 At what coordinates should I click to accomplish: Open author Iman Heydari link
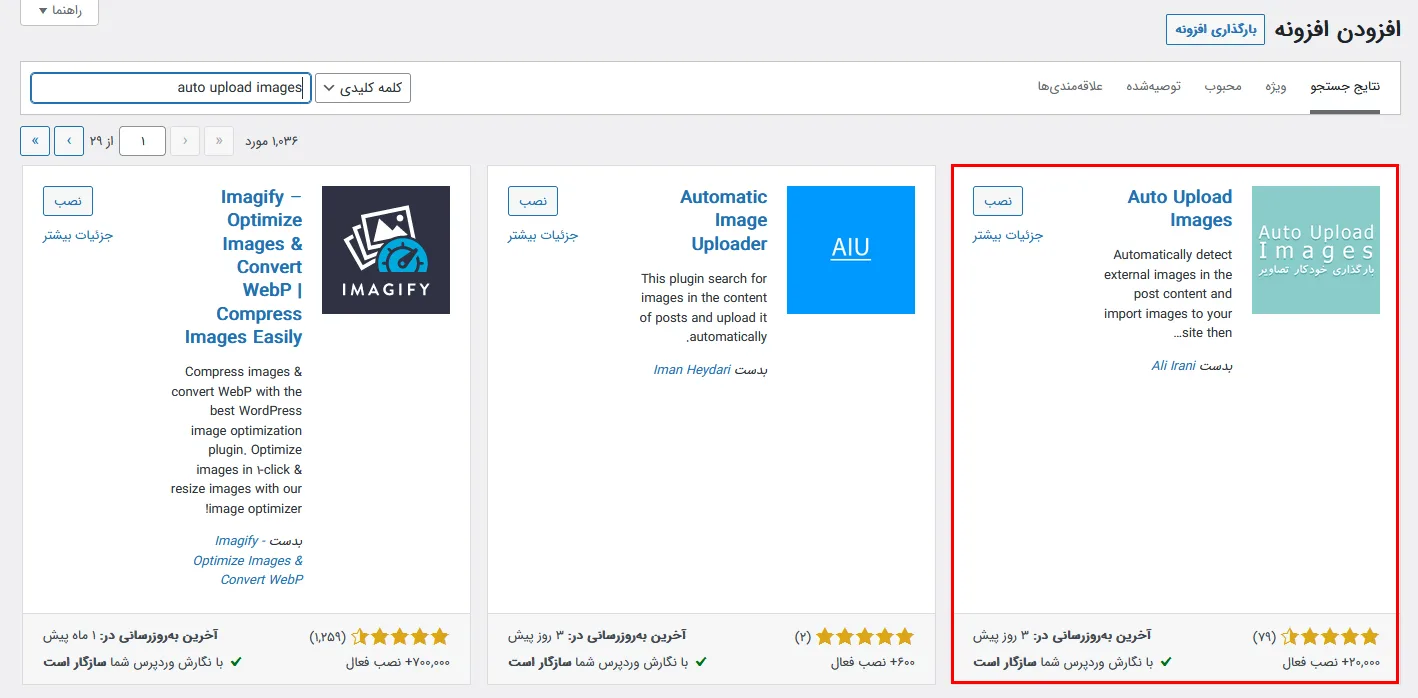pyautogui.click(x=692, y=370)
